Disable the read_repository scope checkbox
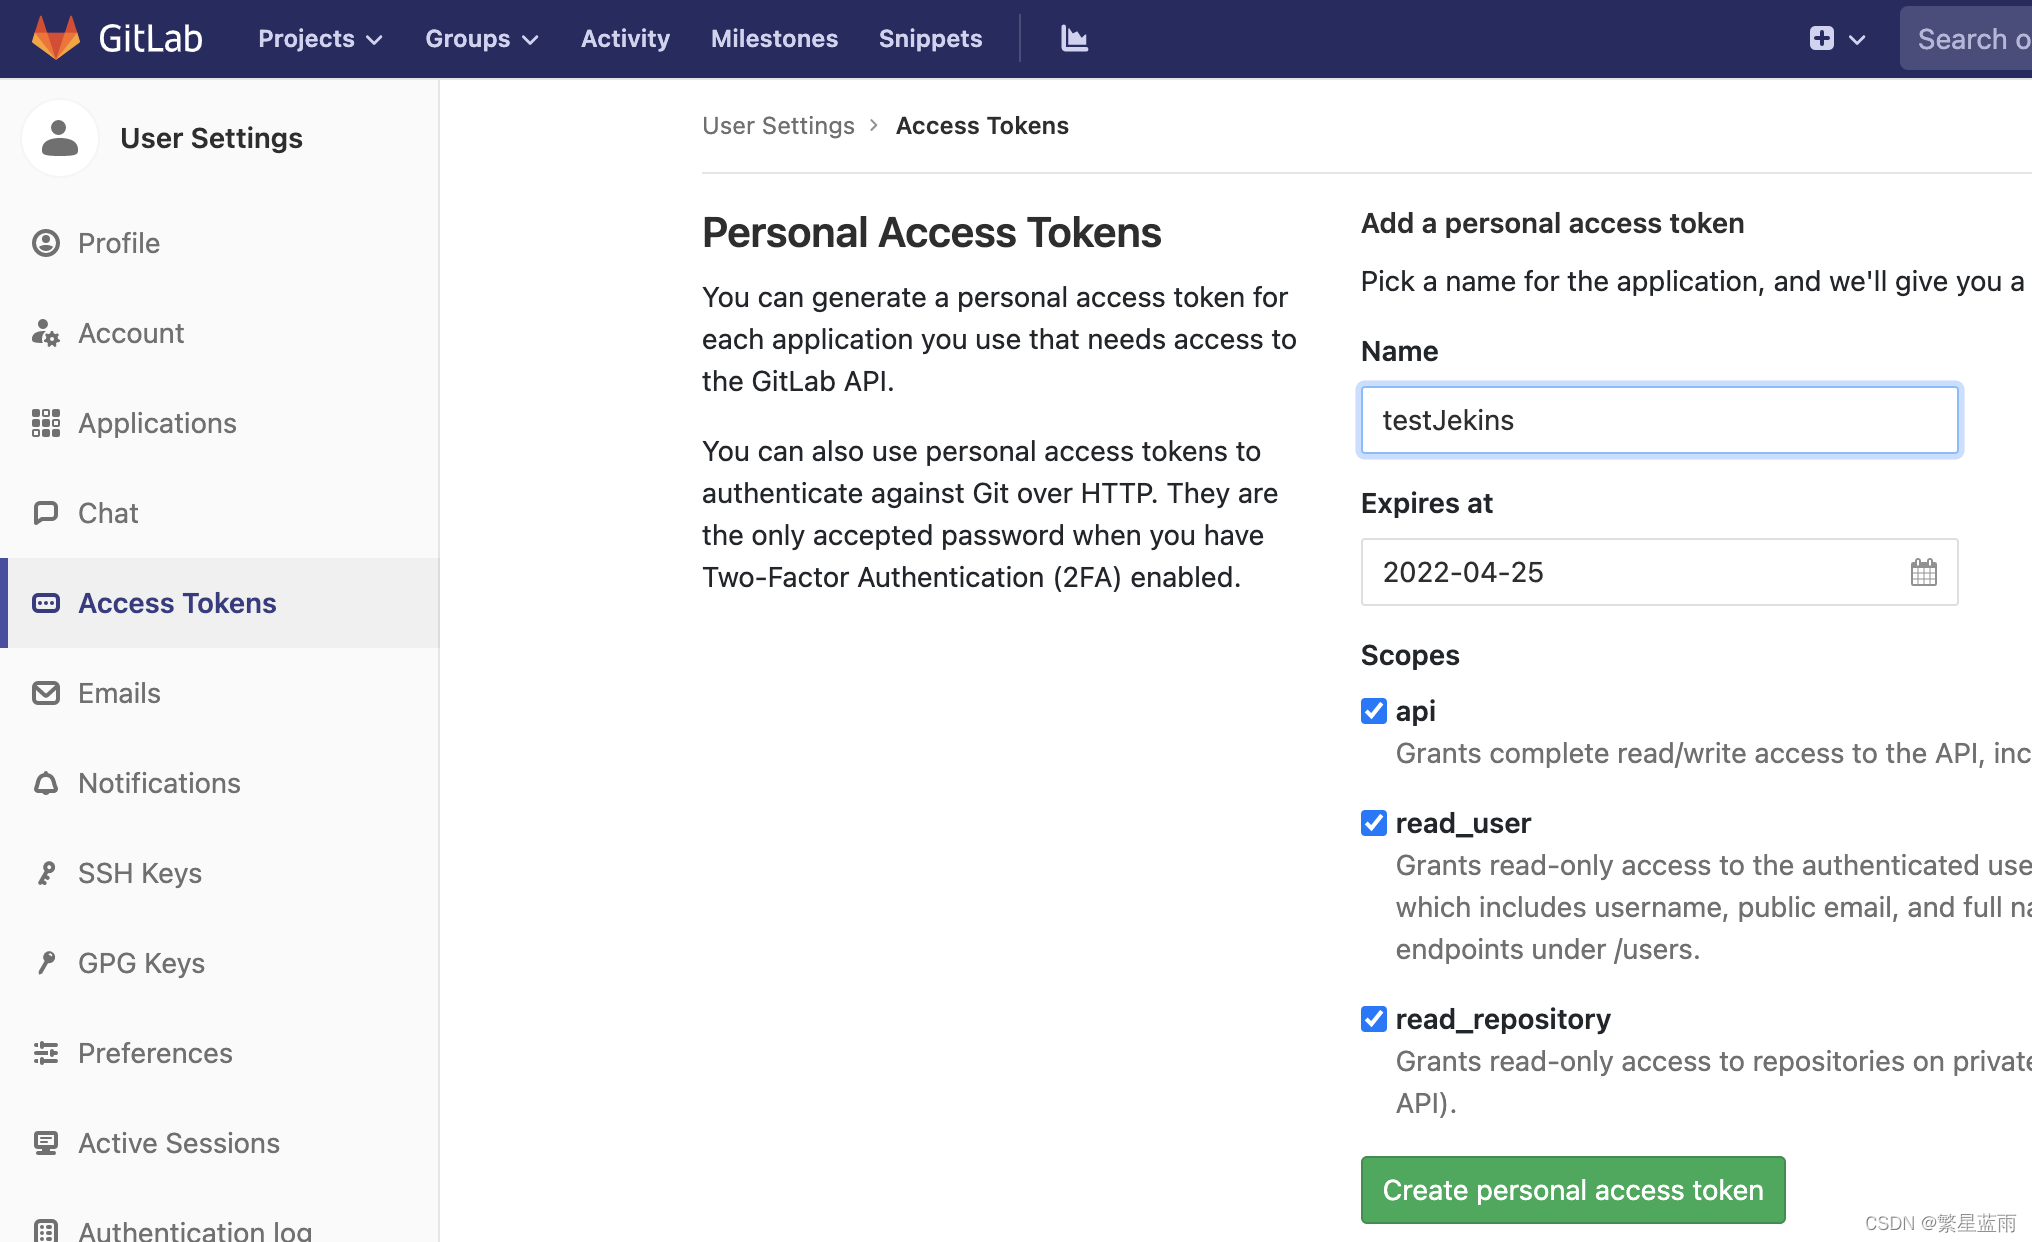Image resolution: width=2032 pixels, height=1242 pixels. [x=1374, y=1019]
